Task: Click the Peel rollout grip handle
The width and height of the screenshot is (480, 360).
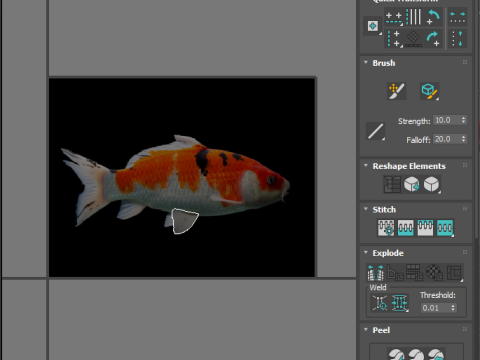Action: pyautogui.click(x=465, y=329)
